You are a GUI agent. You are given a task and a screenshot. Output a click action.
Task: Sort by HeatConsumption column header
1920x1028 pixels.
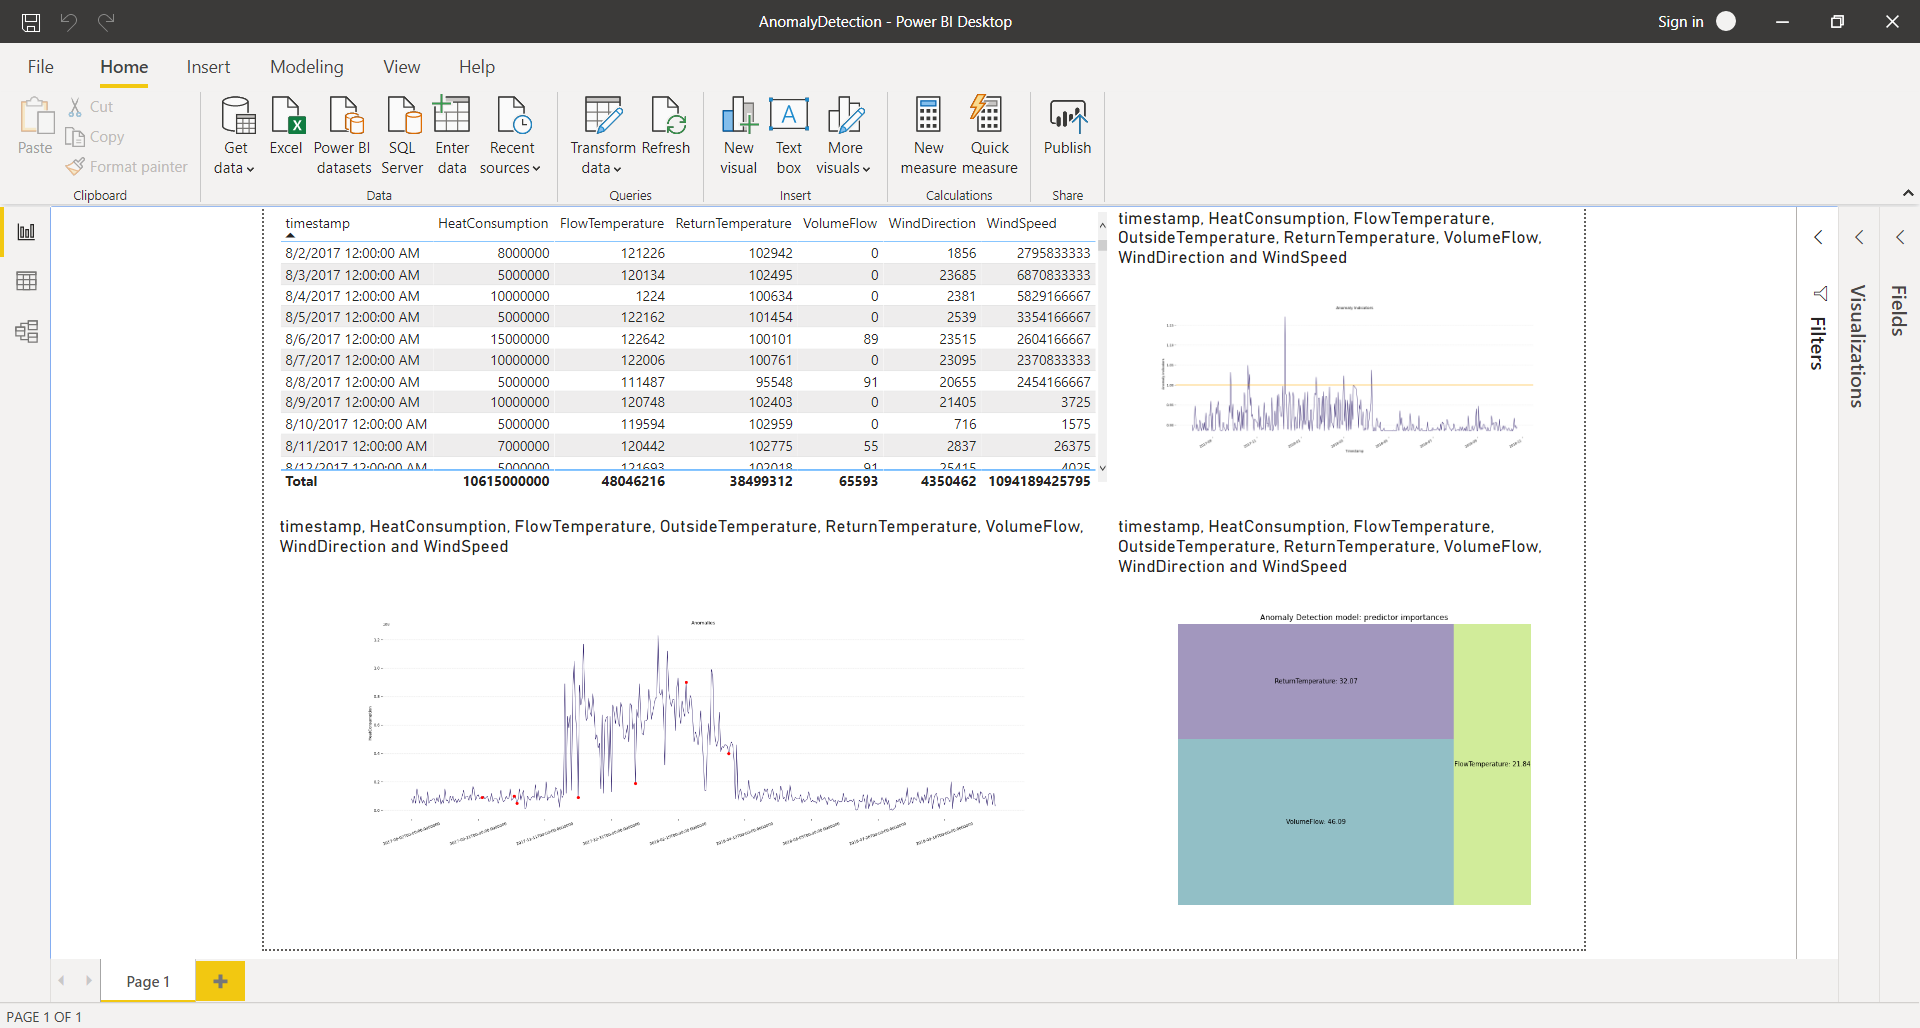click(493, 224)
